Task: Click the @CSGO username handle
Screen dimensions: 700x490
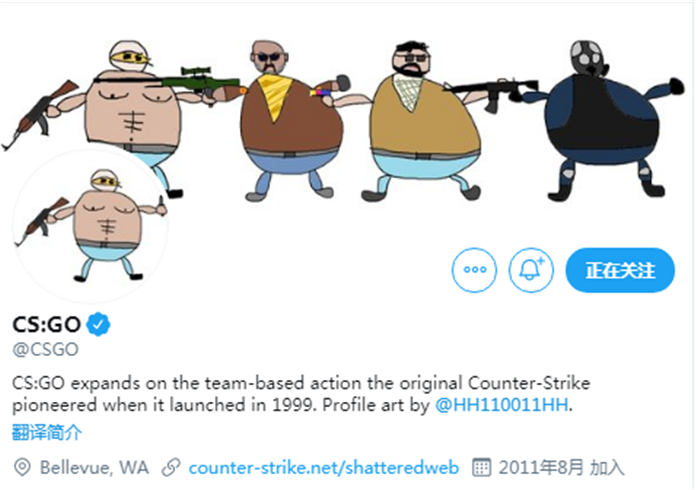Action: coord(46,349)
